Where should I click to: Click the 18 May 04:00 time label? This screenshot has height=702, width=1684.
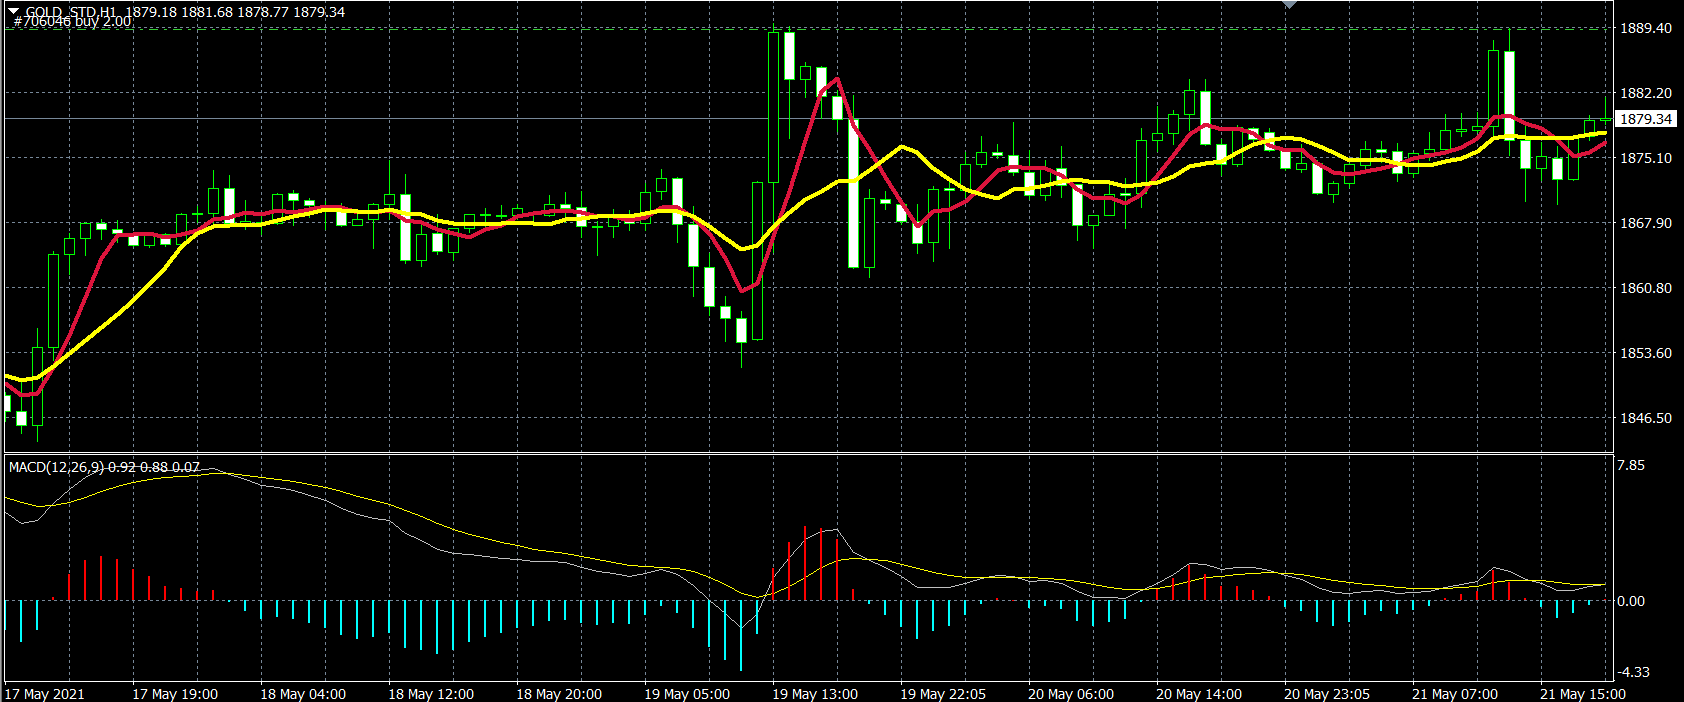[303, 693]
